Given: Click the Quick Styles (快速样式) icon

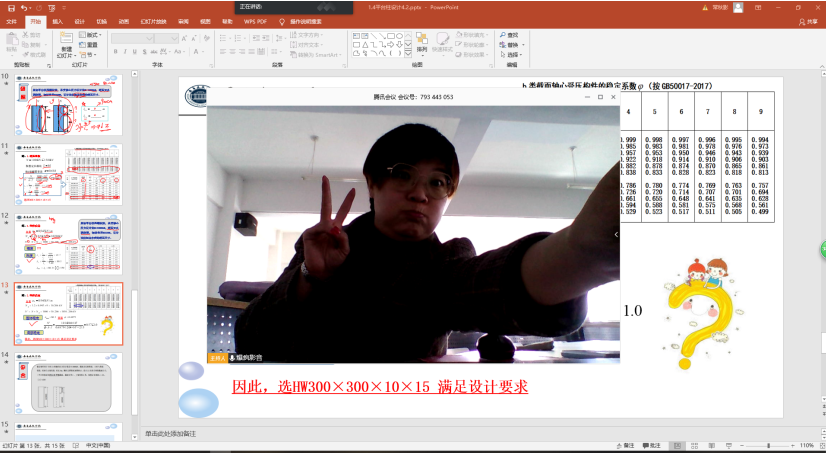Looking at the screenshot, I should [x=442, y=42].
